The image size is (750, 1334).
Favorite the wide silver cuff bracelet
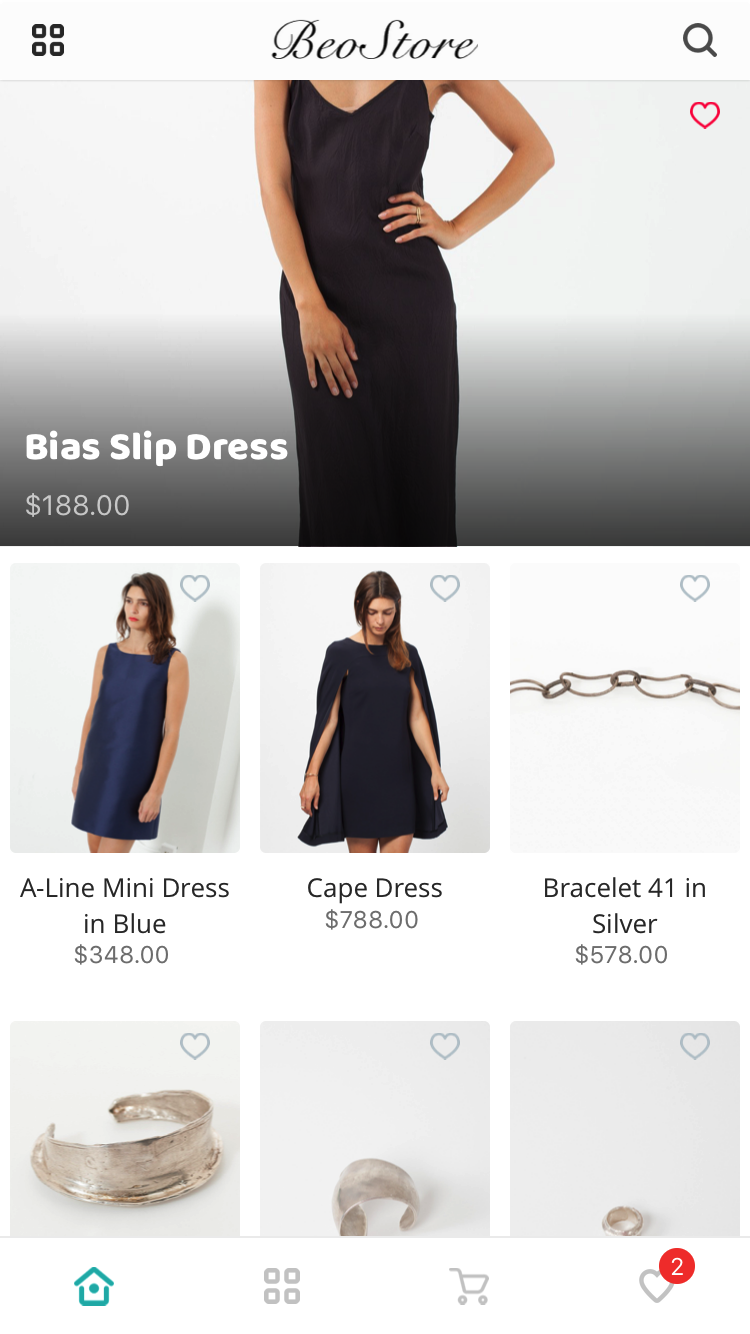195,1046
